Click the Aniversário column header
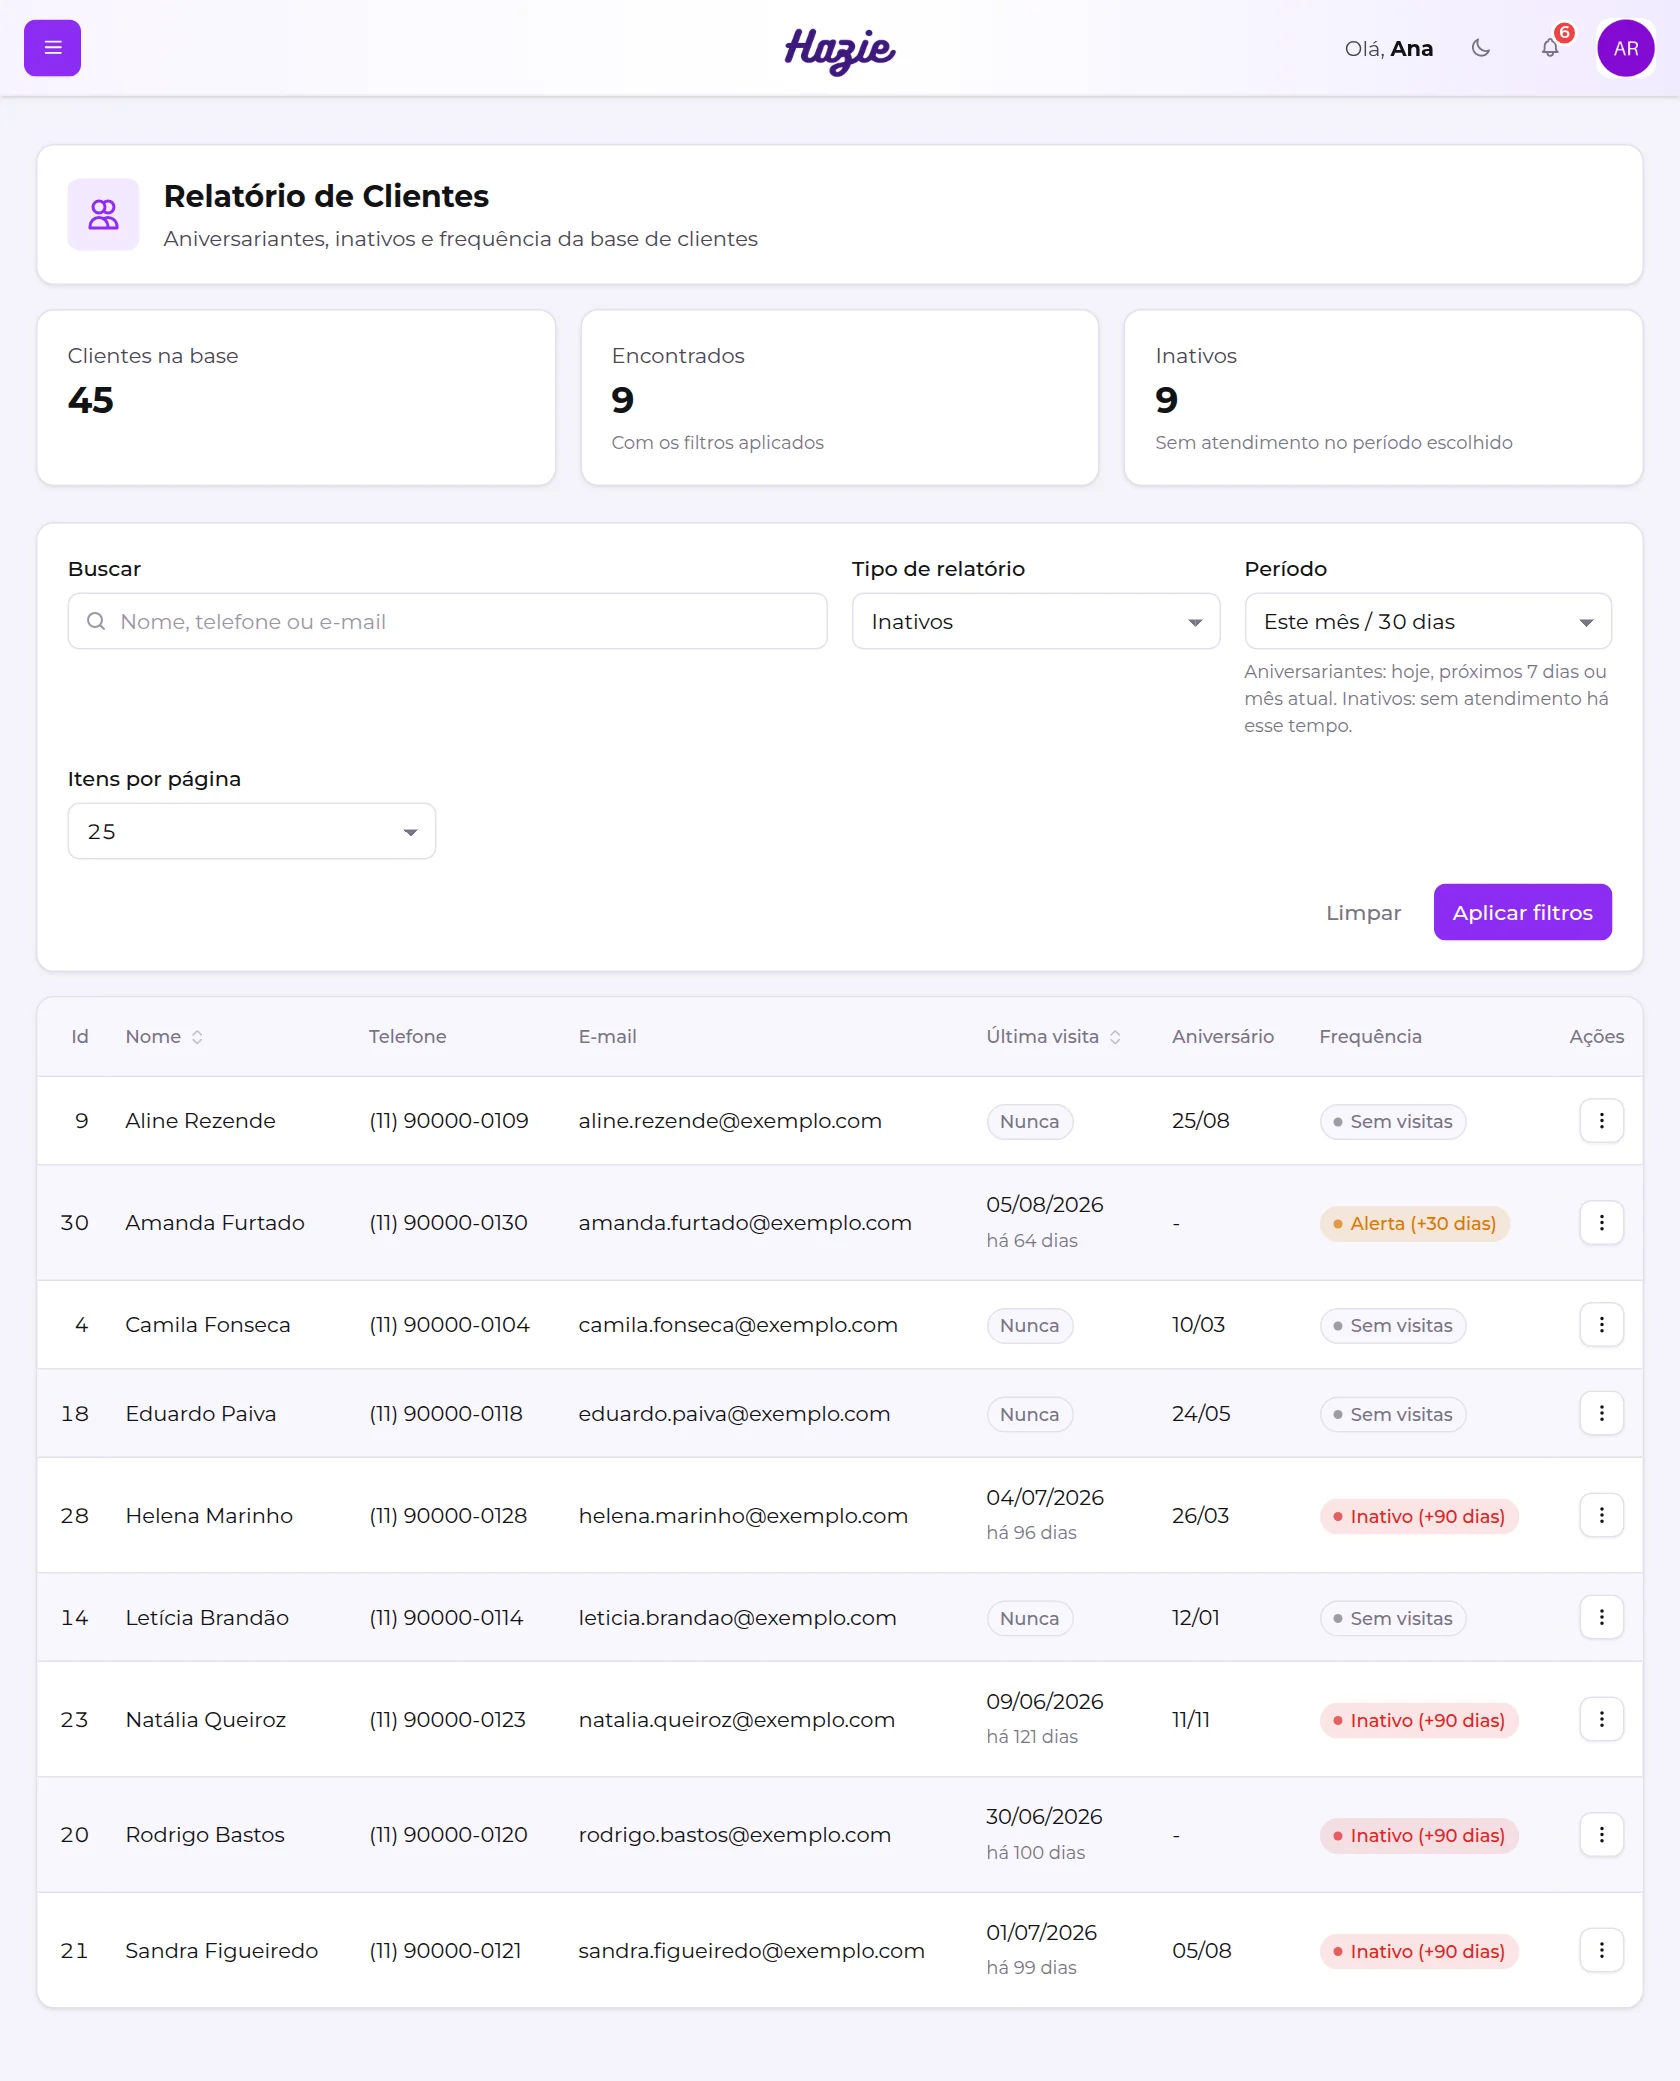This screenshot has width=1680, height=2081. [x=1223, y=1037]
